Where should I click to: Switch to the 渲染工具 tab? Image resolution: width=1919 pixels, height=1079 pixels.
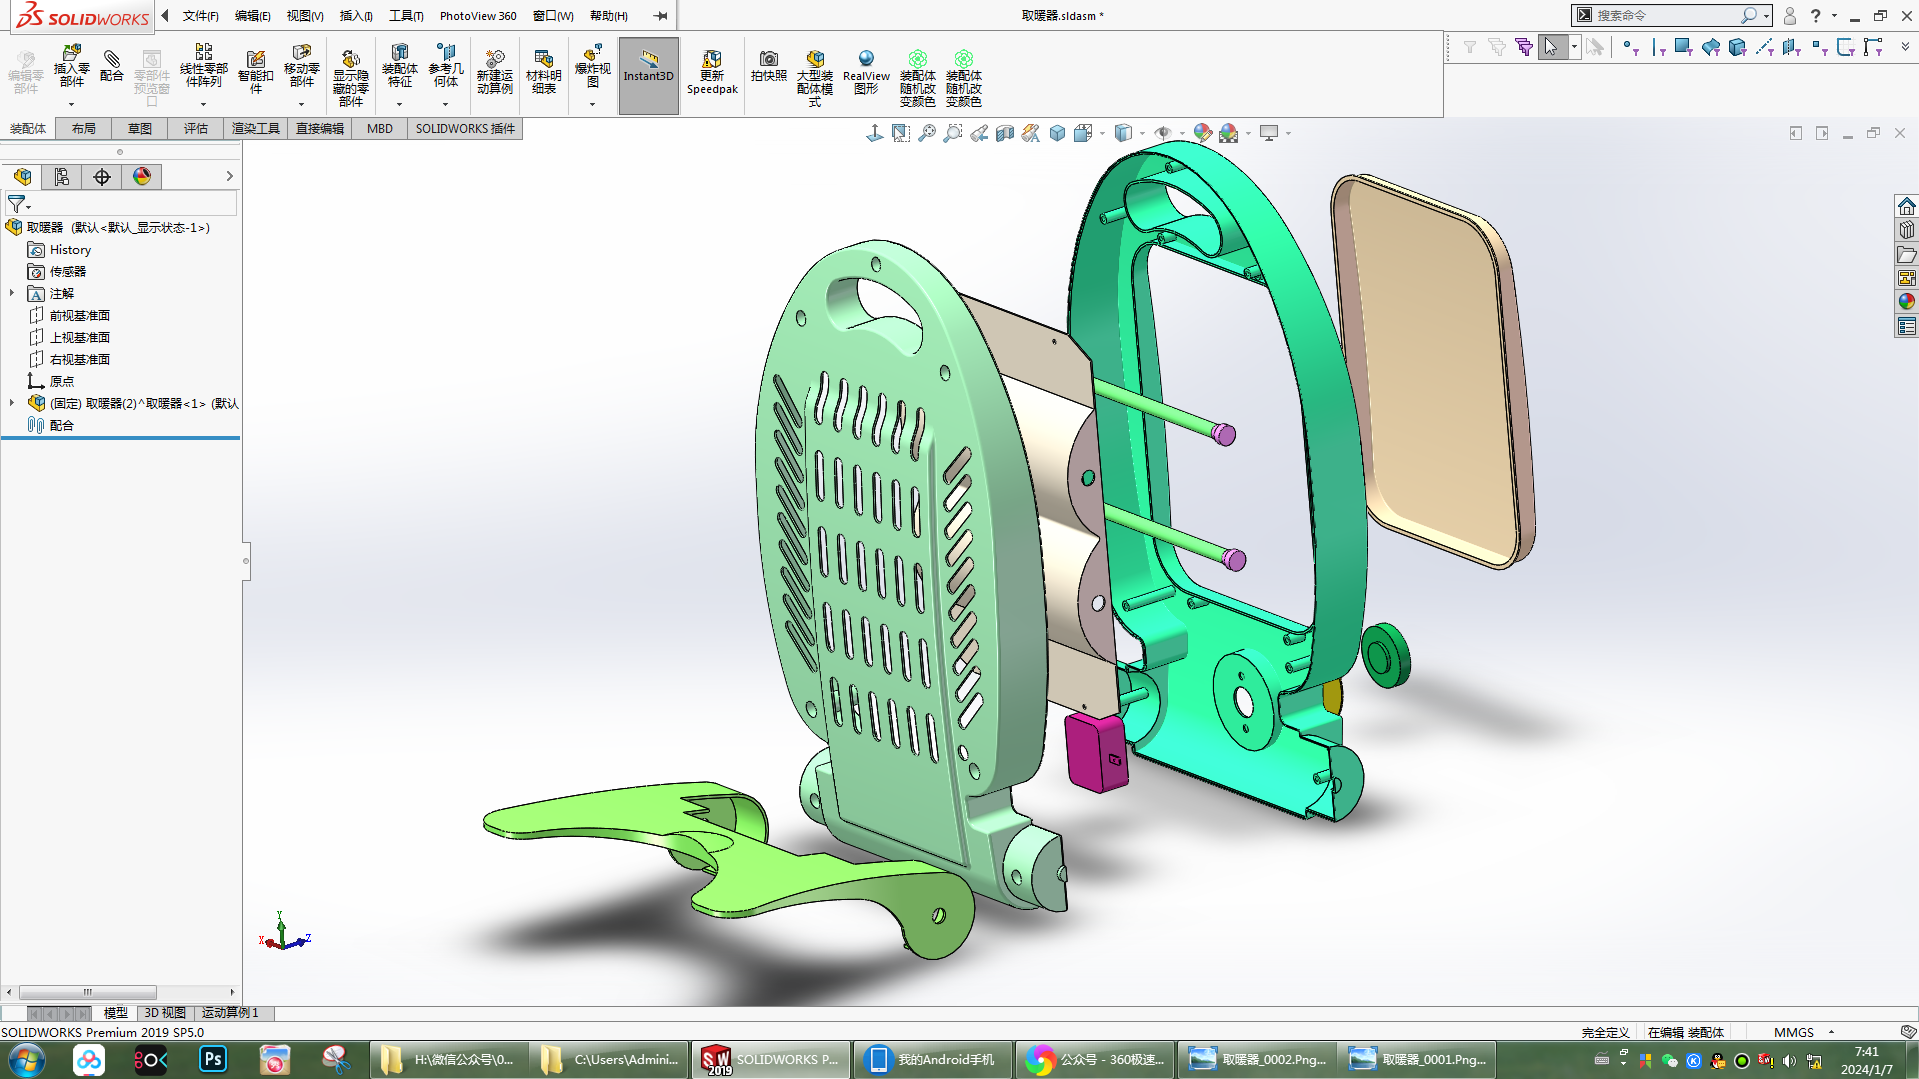click(x=256, y=128)
